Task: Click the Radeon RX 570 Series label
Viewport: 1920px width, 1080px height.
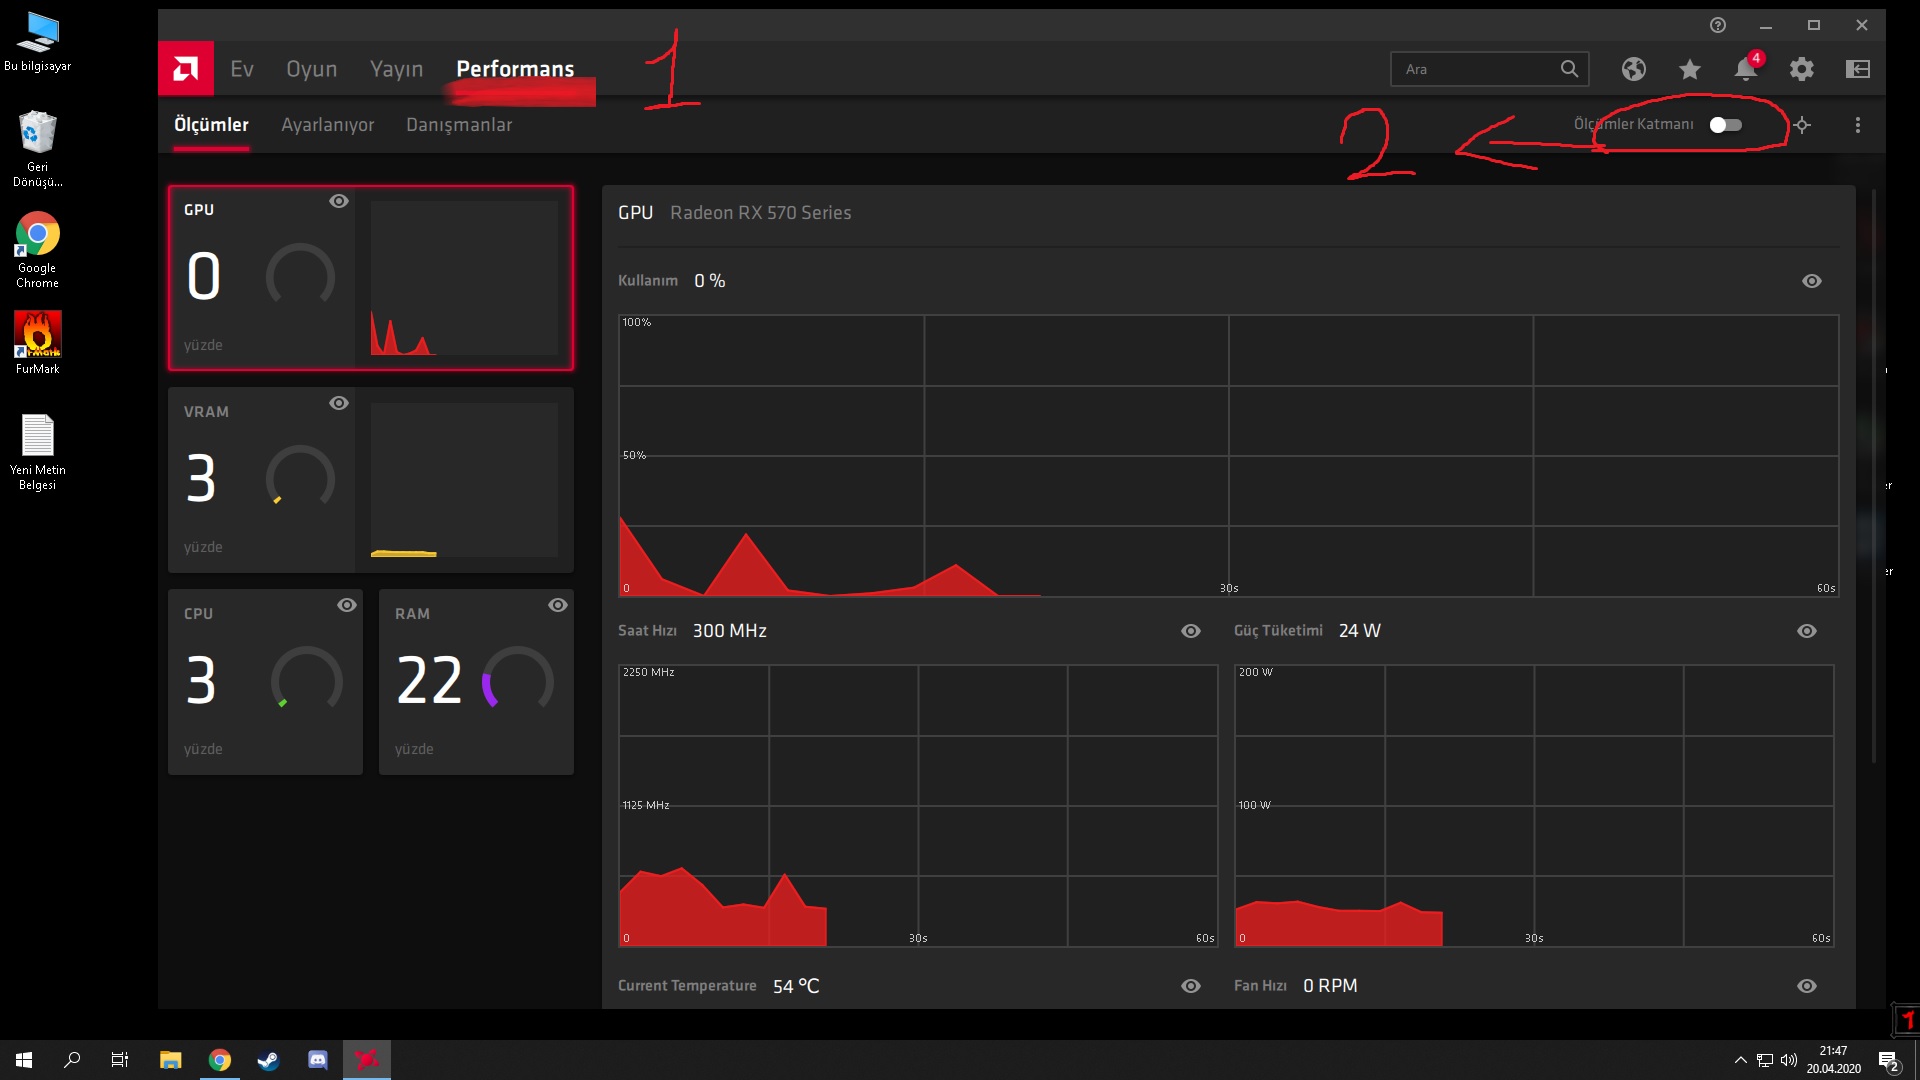Action: tap(761, 213)
